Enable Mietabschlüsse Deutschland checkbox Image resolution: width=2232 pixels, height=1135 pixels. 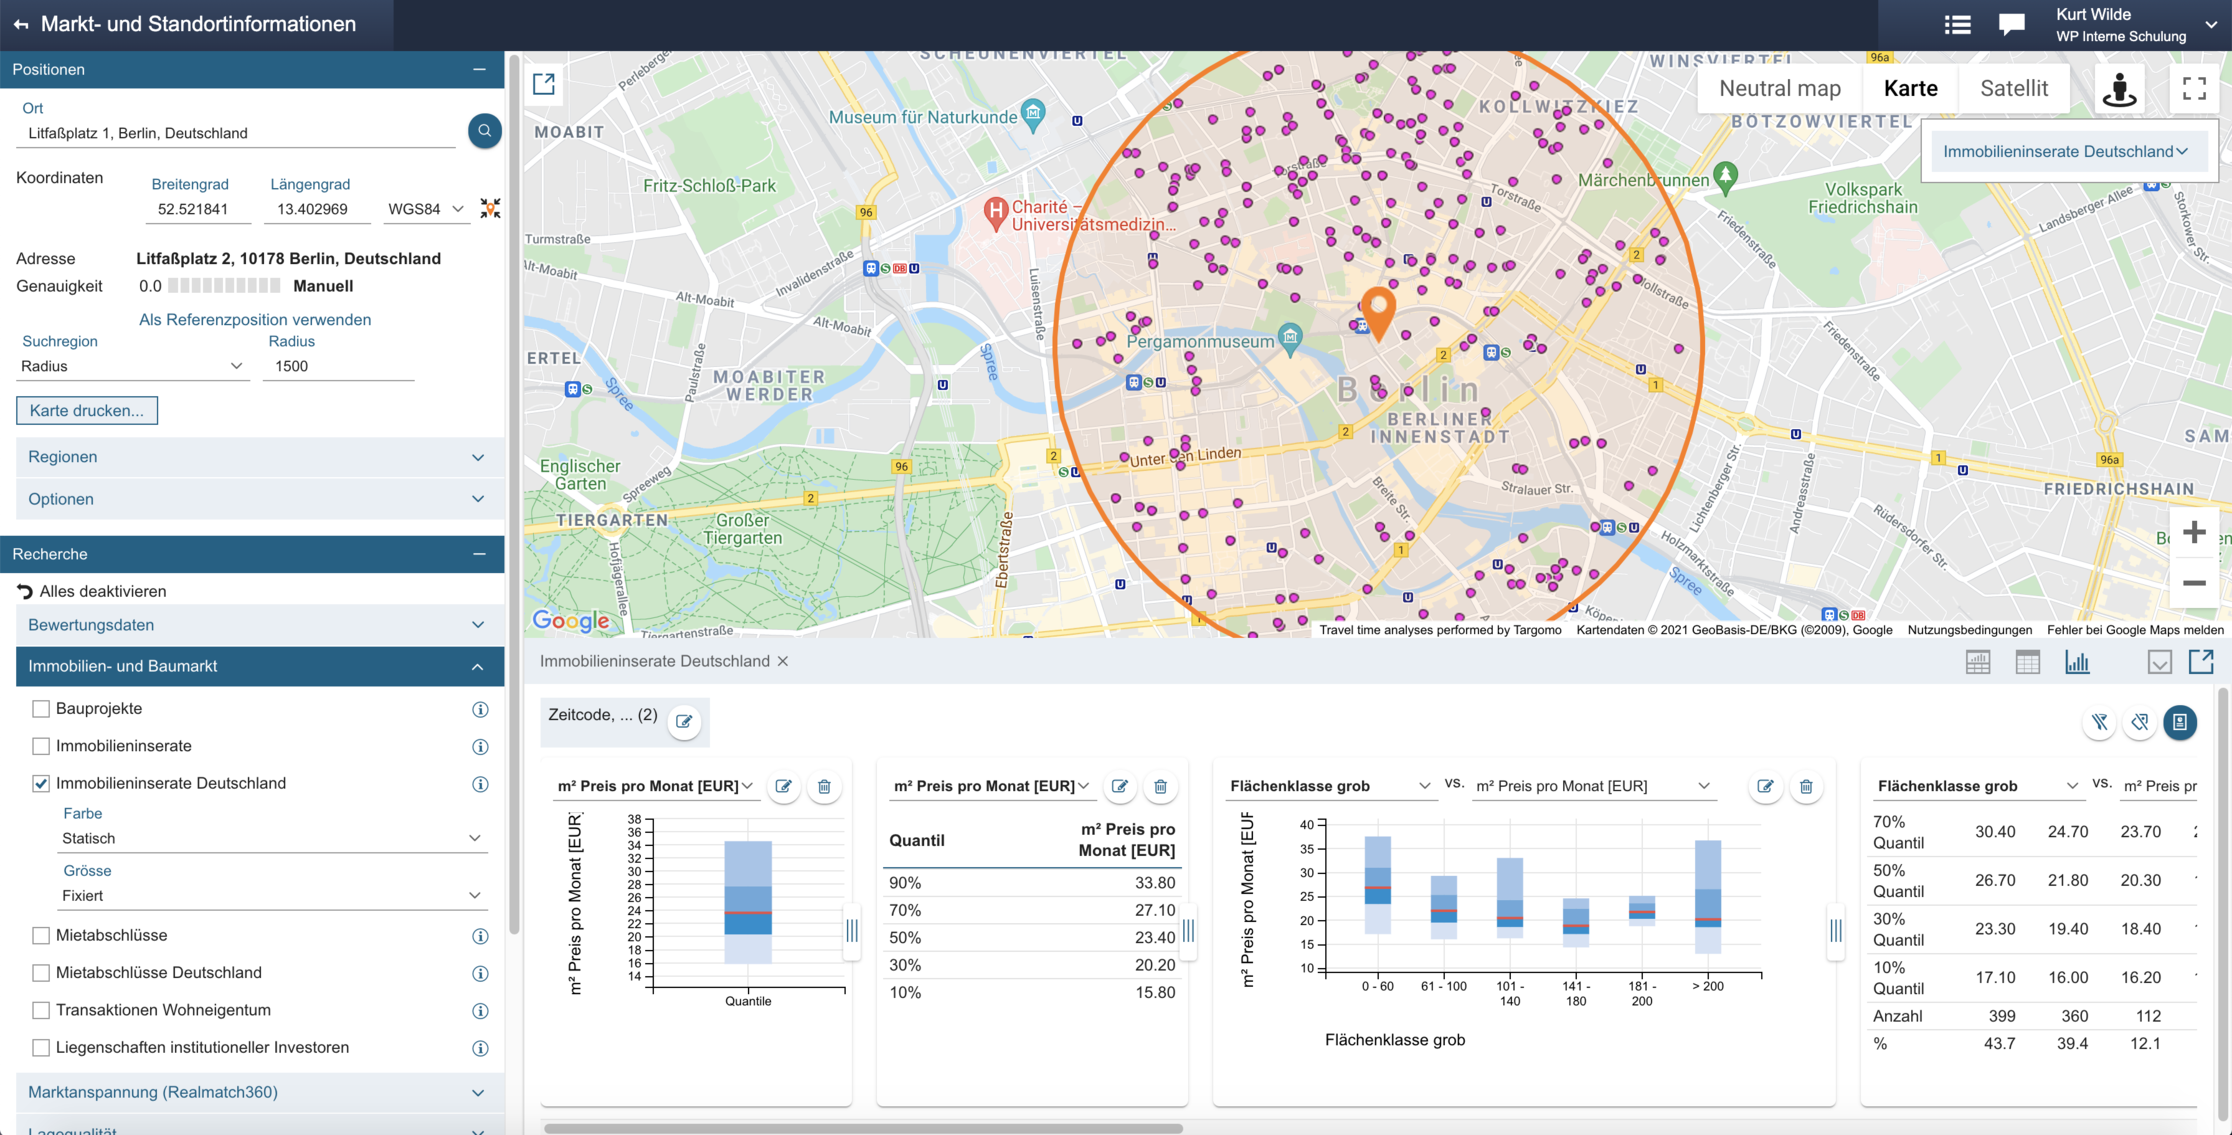point(41,973)
